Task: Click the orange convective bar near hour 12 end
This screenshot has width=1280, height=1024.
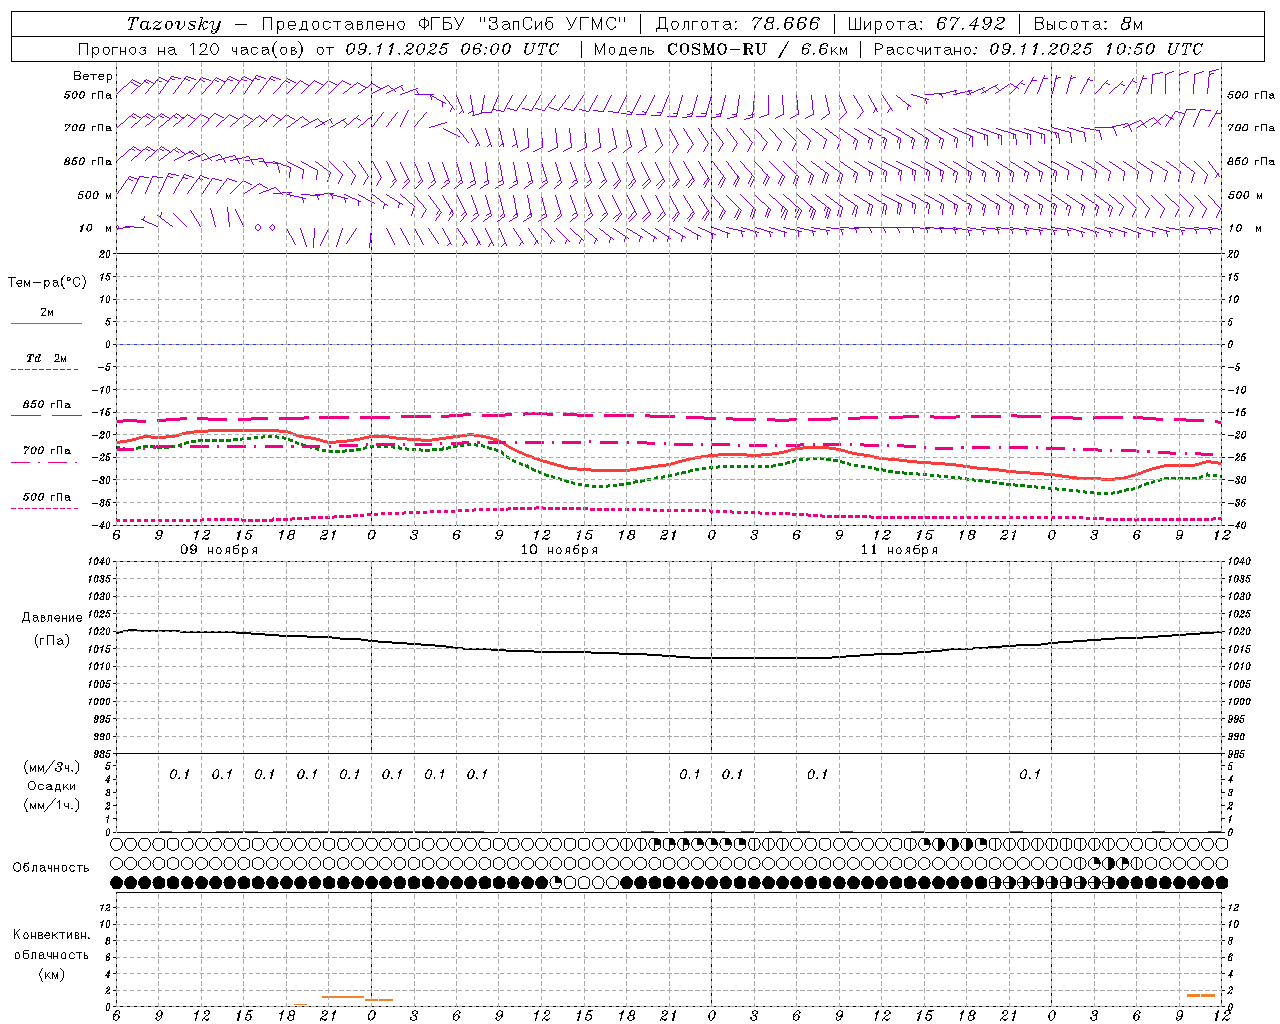Action: (1200, 995)
